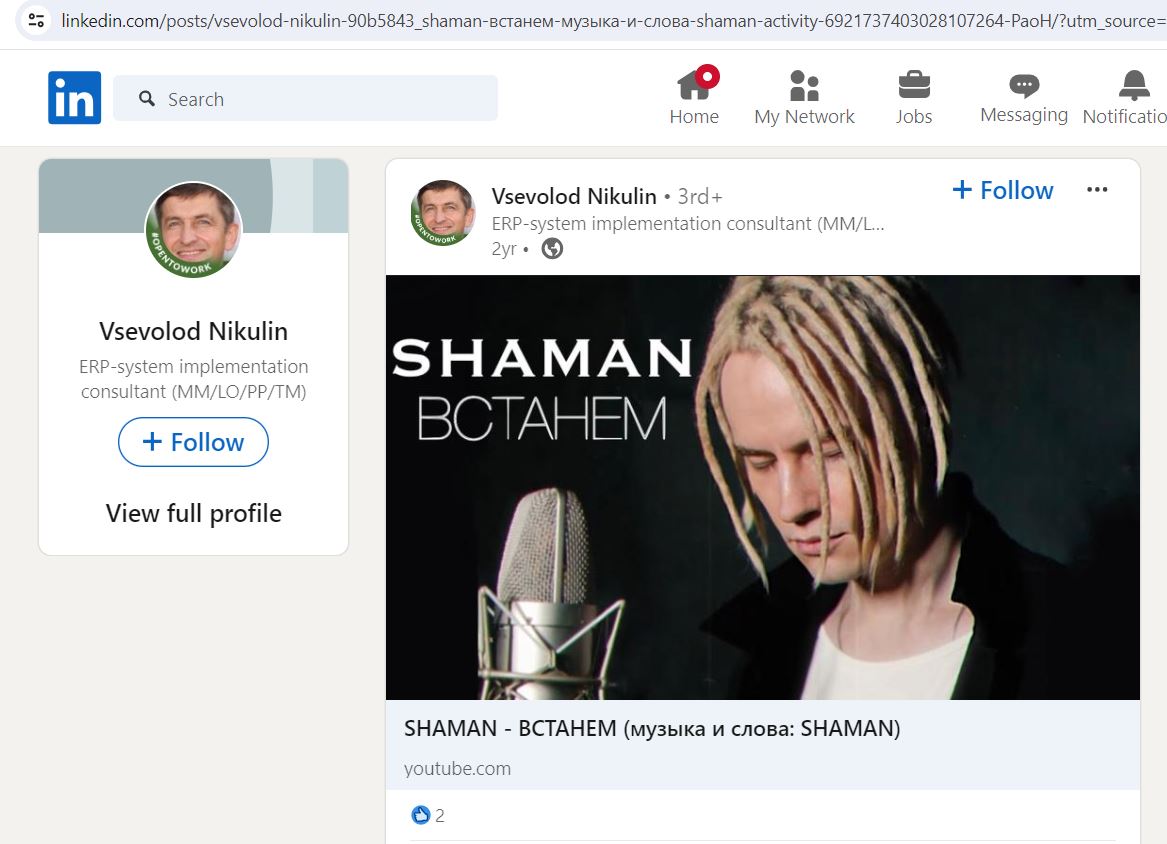Go to Home in the navigation bar

coord(694,97)
